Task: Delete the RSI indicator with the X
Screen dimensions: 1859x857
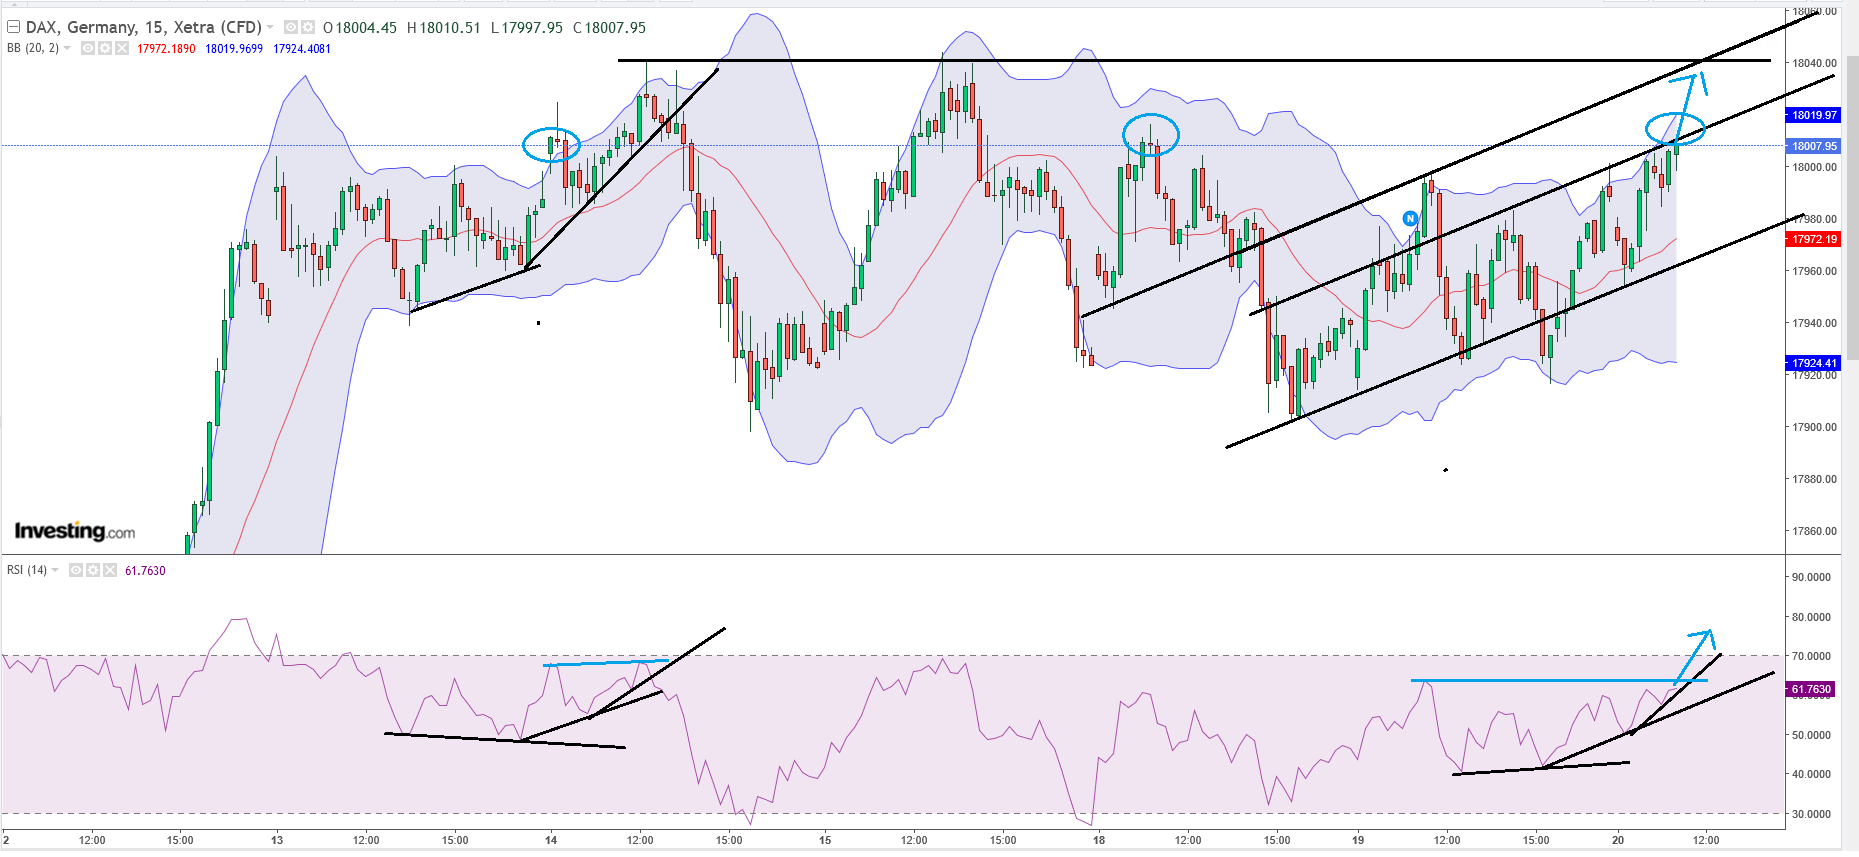Action: pos(109,570)
